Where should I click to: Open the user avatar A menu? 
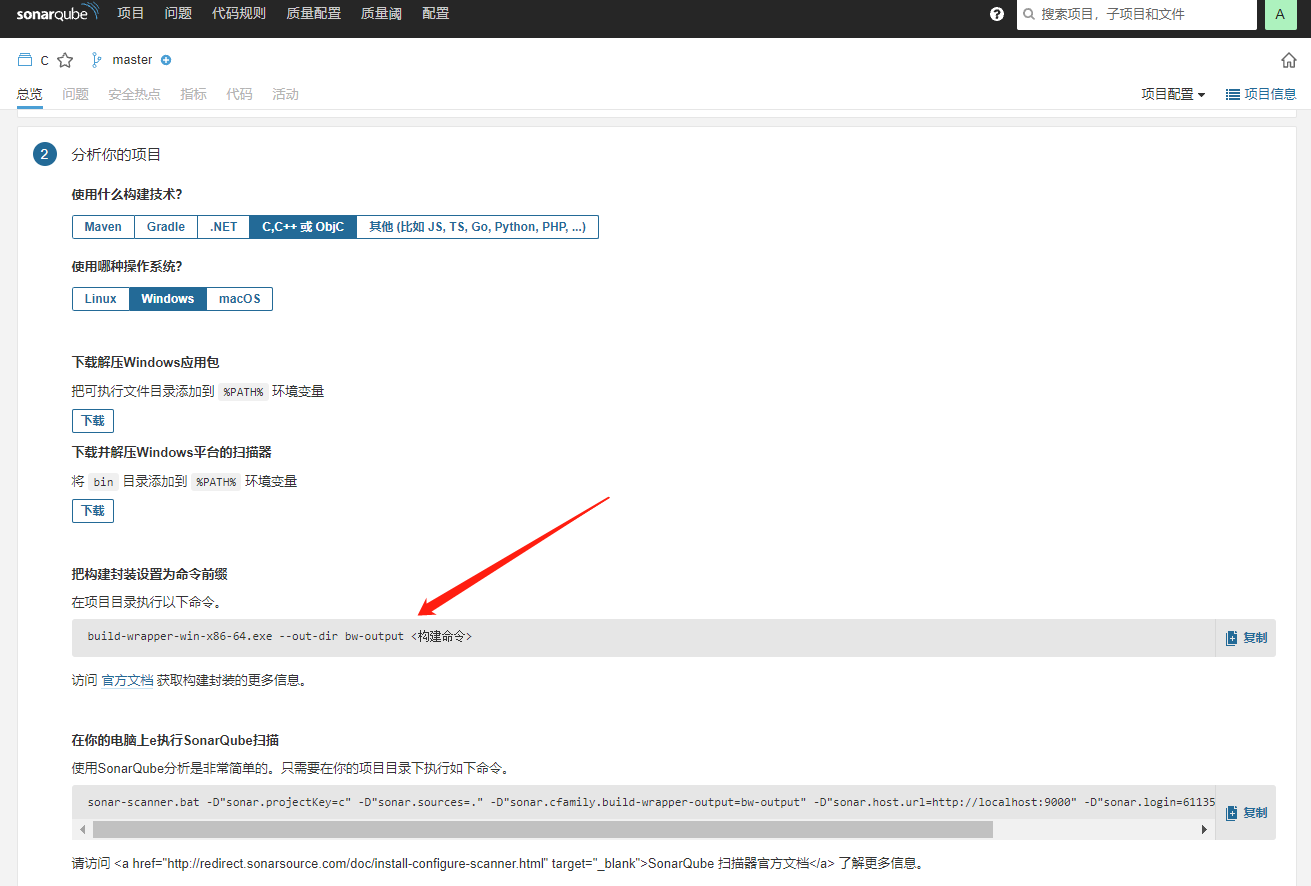1280,14
